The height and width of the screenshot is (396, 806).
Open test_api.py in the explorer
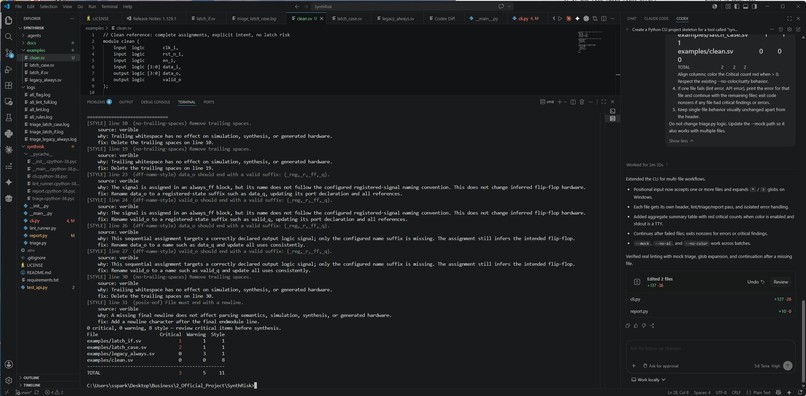coord(47,287)
